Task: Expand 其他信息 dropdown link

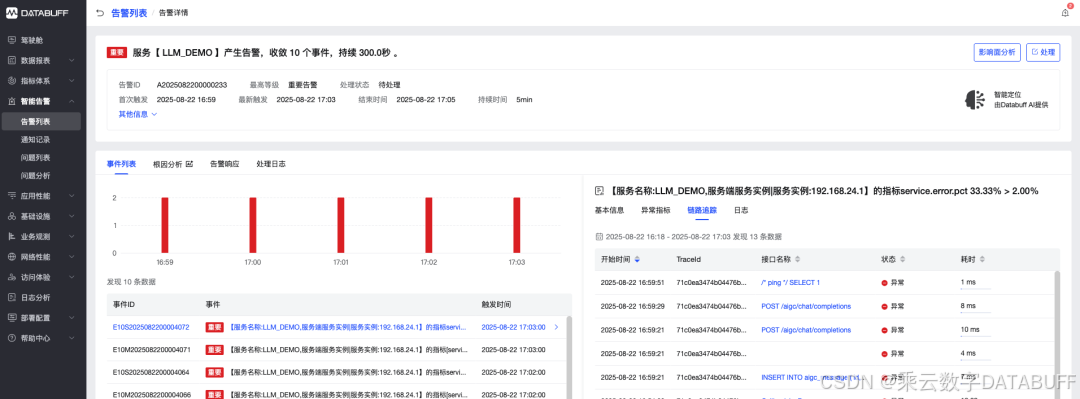Action: pos(138,114)
